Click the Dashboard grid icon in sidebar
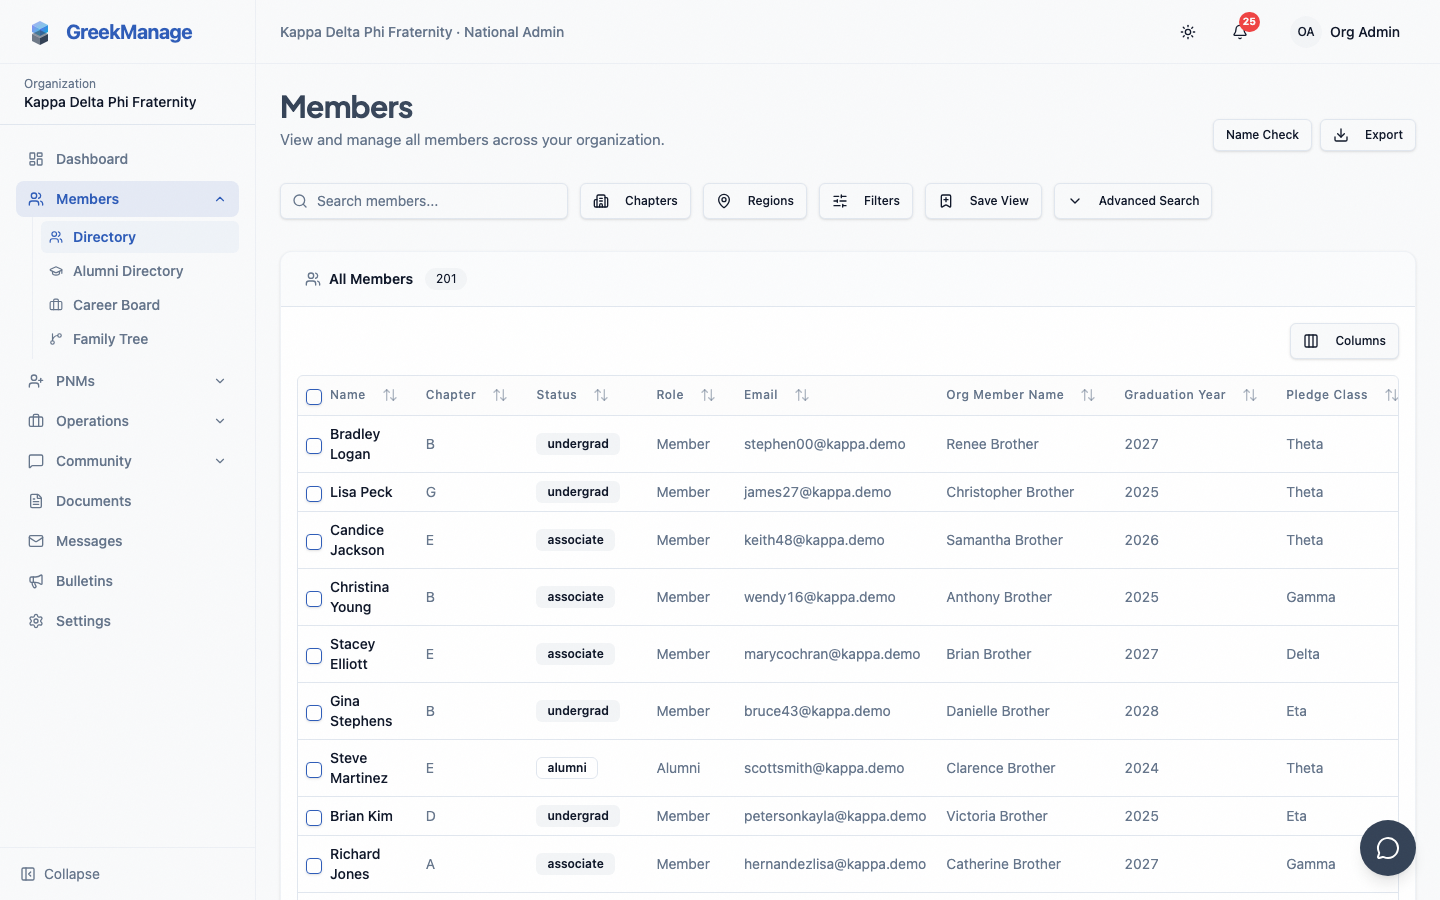 (x=36, y=159)
